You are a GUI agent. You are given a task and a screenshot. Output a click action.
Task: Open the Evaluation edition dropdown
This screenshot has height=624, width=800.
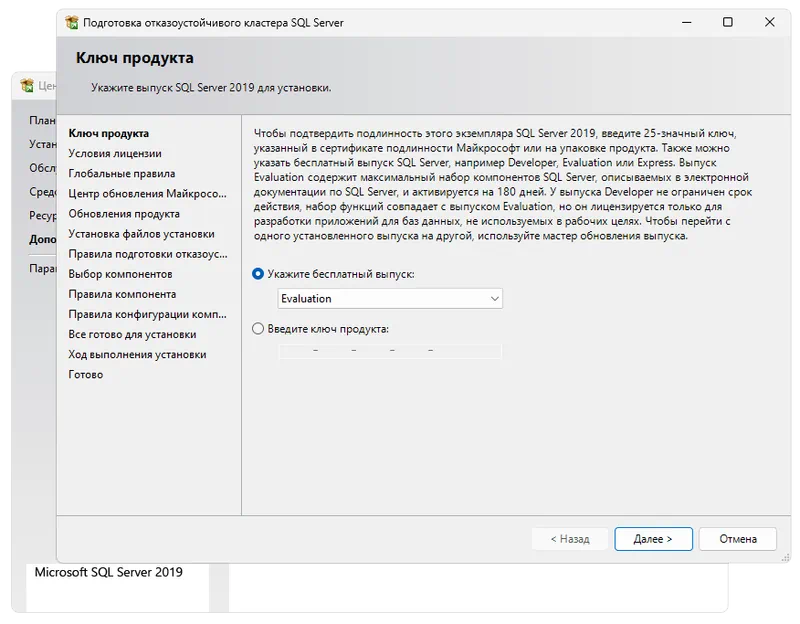390,298
